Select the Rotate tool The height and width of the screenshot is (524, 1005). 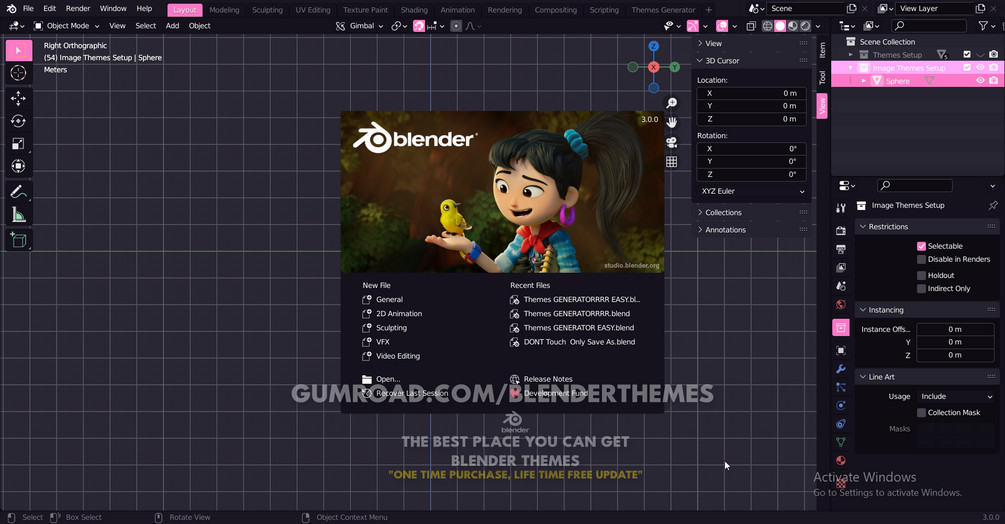(x=18, y=121)
